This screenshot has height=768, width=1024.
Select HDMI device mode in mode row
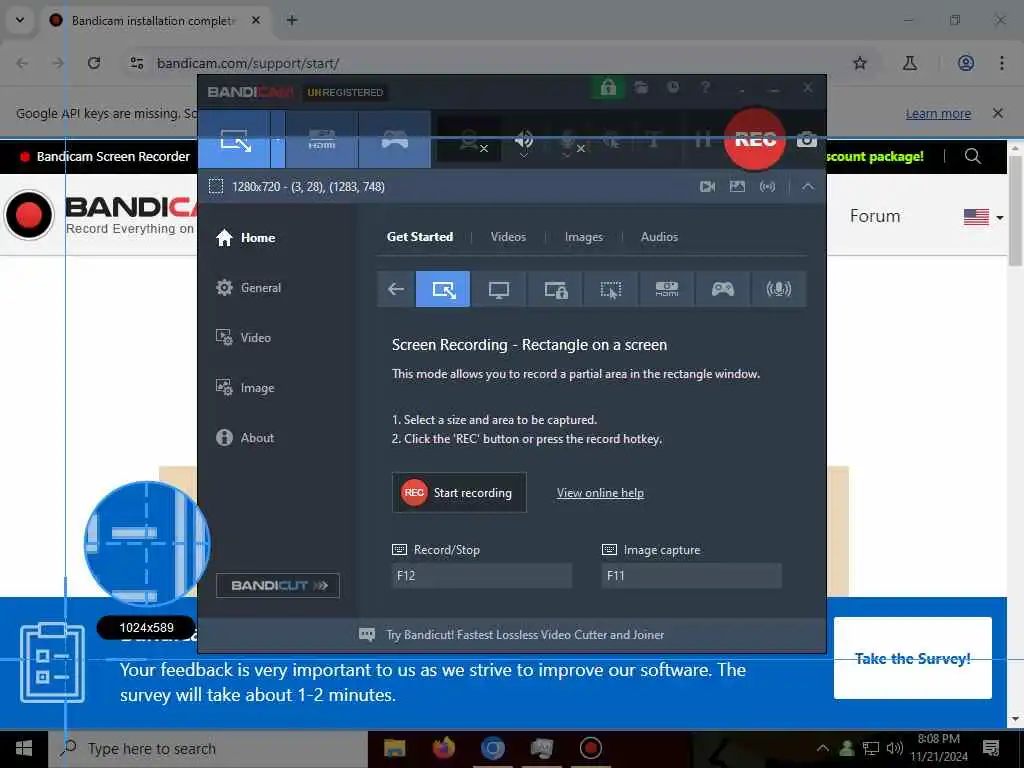(667, 289)
